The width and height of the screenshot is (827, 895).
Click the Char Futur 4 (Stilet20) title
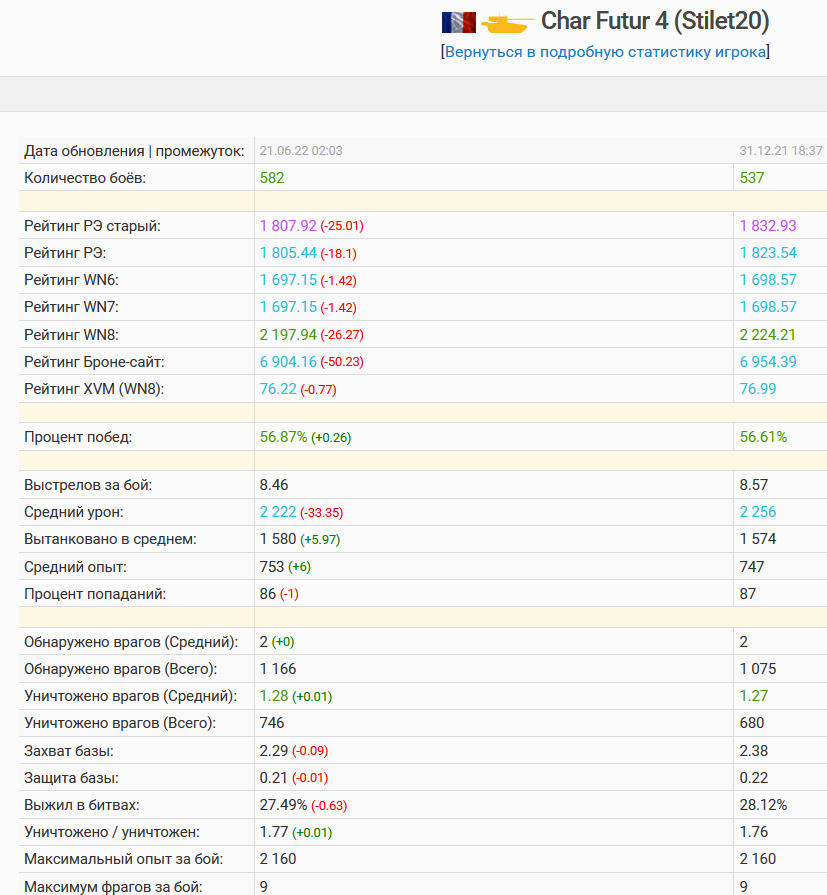coord(655,21)
